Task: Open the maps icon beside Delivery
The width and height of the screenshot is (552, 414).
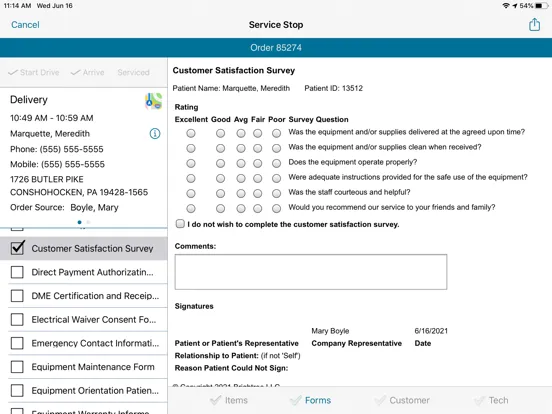Action: 153,101
